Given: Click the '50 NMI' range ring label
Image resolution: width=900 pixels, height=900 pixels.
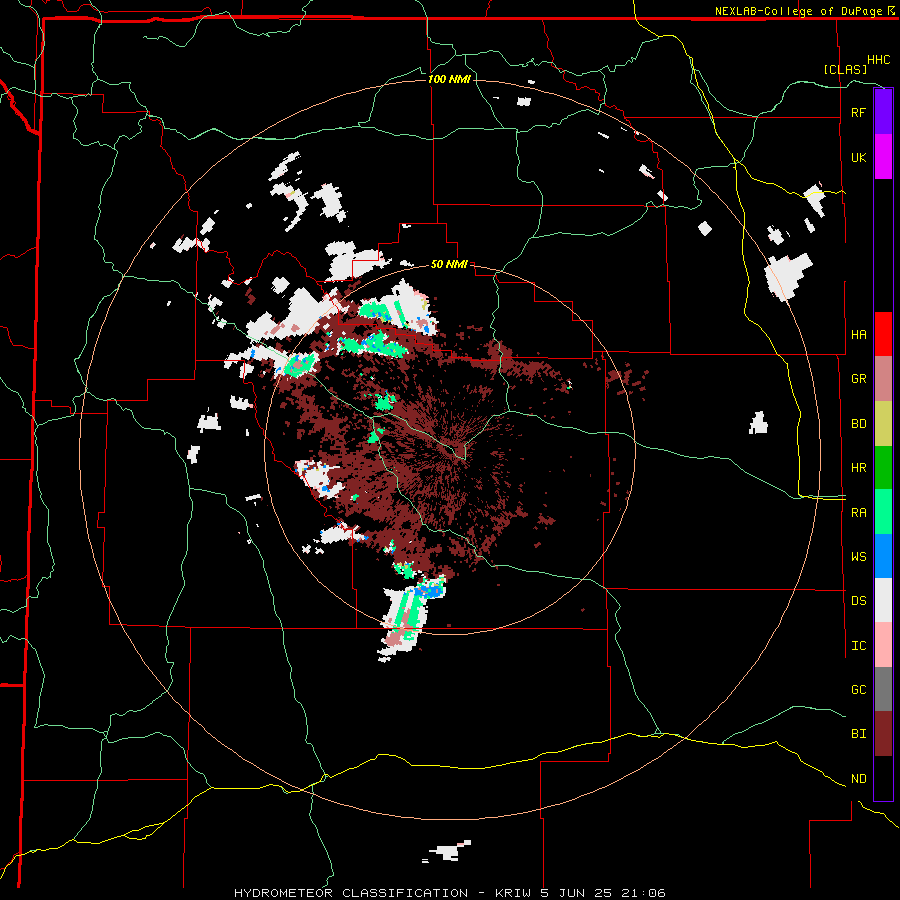Looking at the screenshot, I should (x=449, y=265).
